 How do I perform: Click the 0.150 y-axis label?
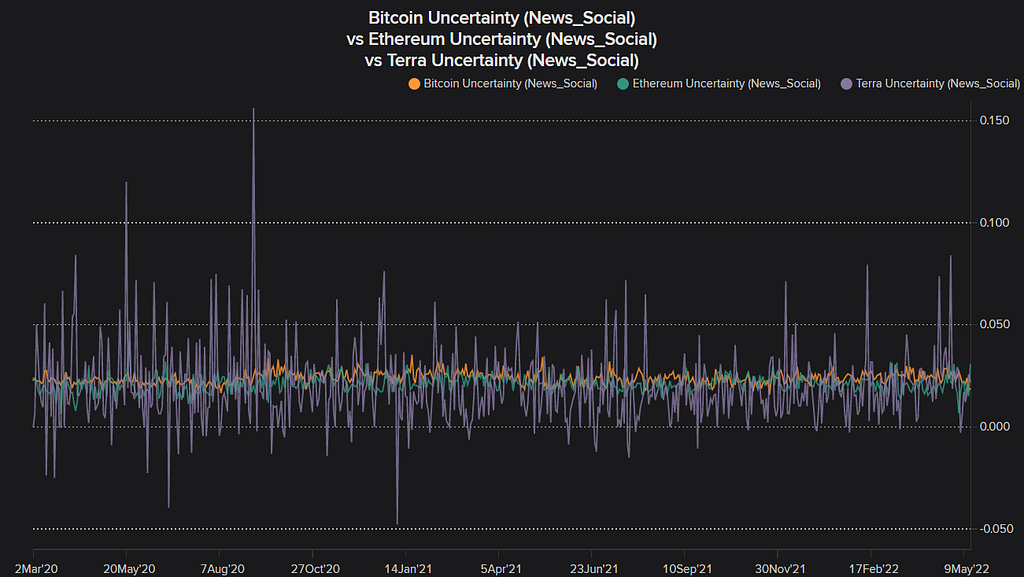(994, 120)
